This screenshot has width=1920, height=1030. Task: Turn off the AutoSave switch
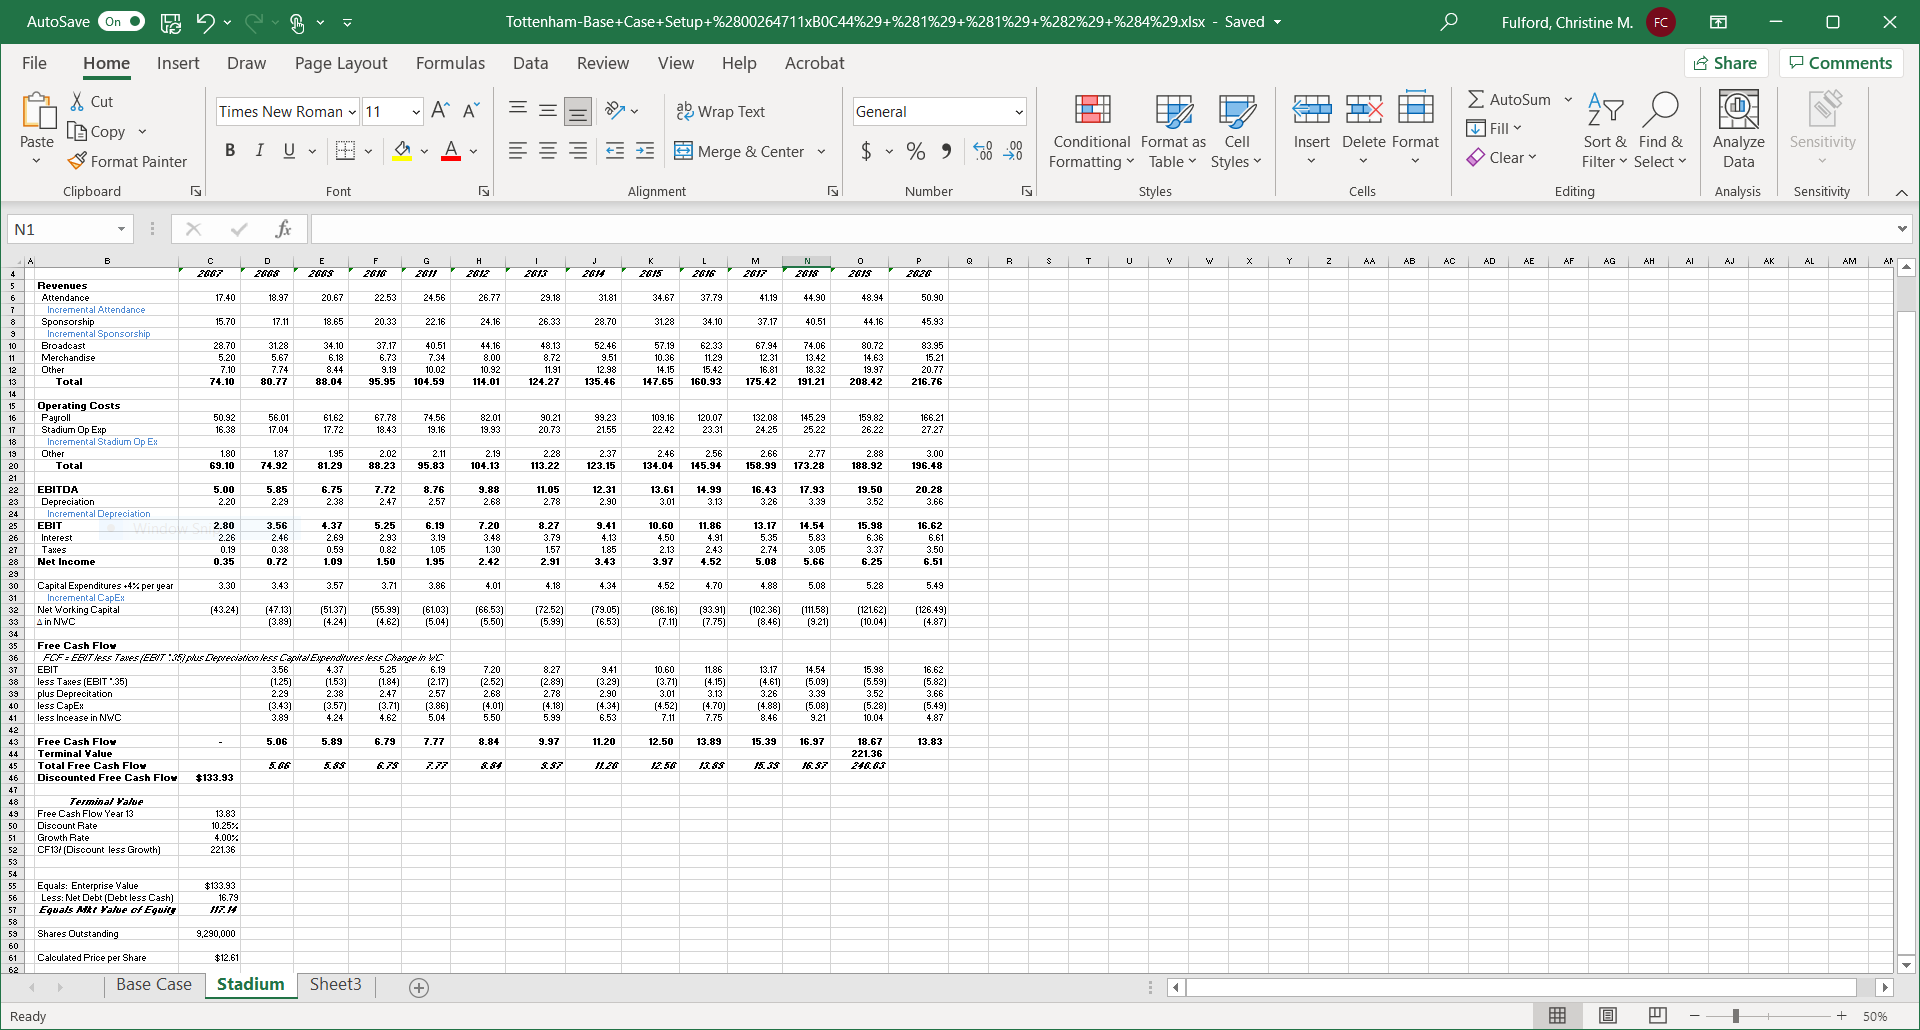(121, 21)
